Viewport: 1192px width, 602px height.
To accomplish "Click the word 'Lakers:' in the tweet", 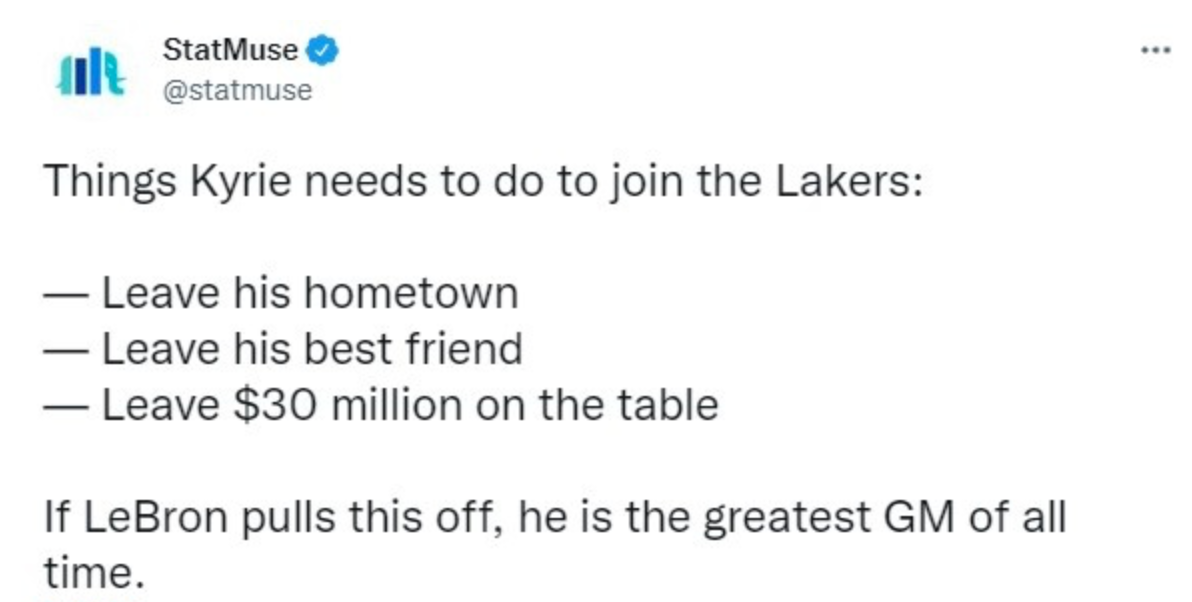I will [x=849, y=182].
